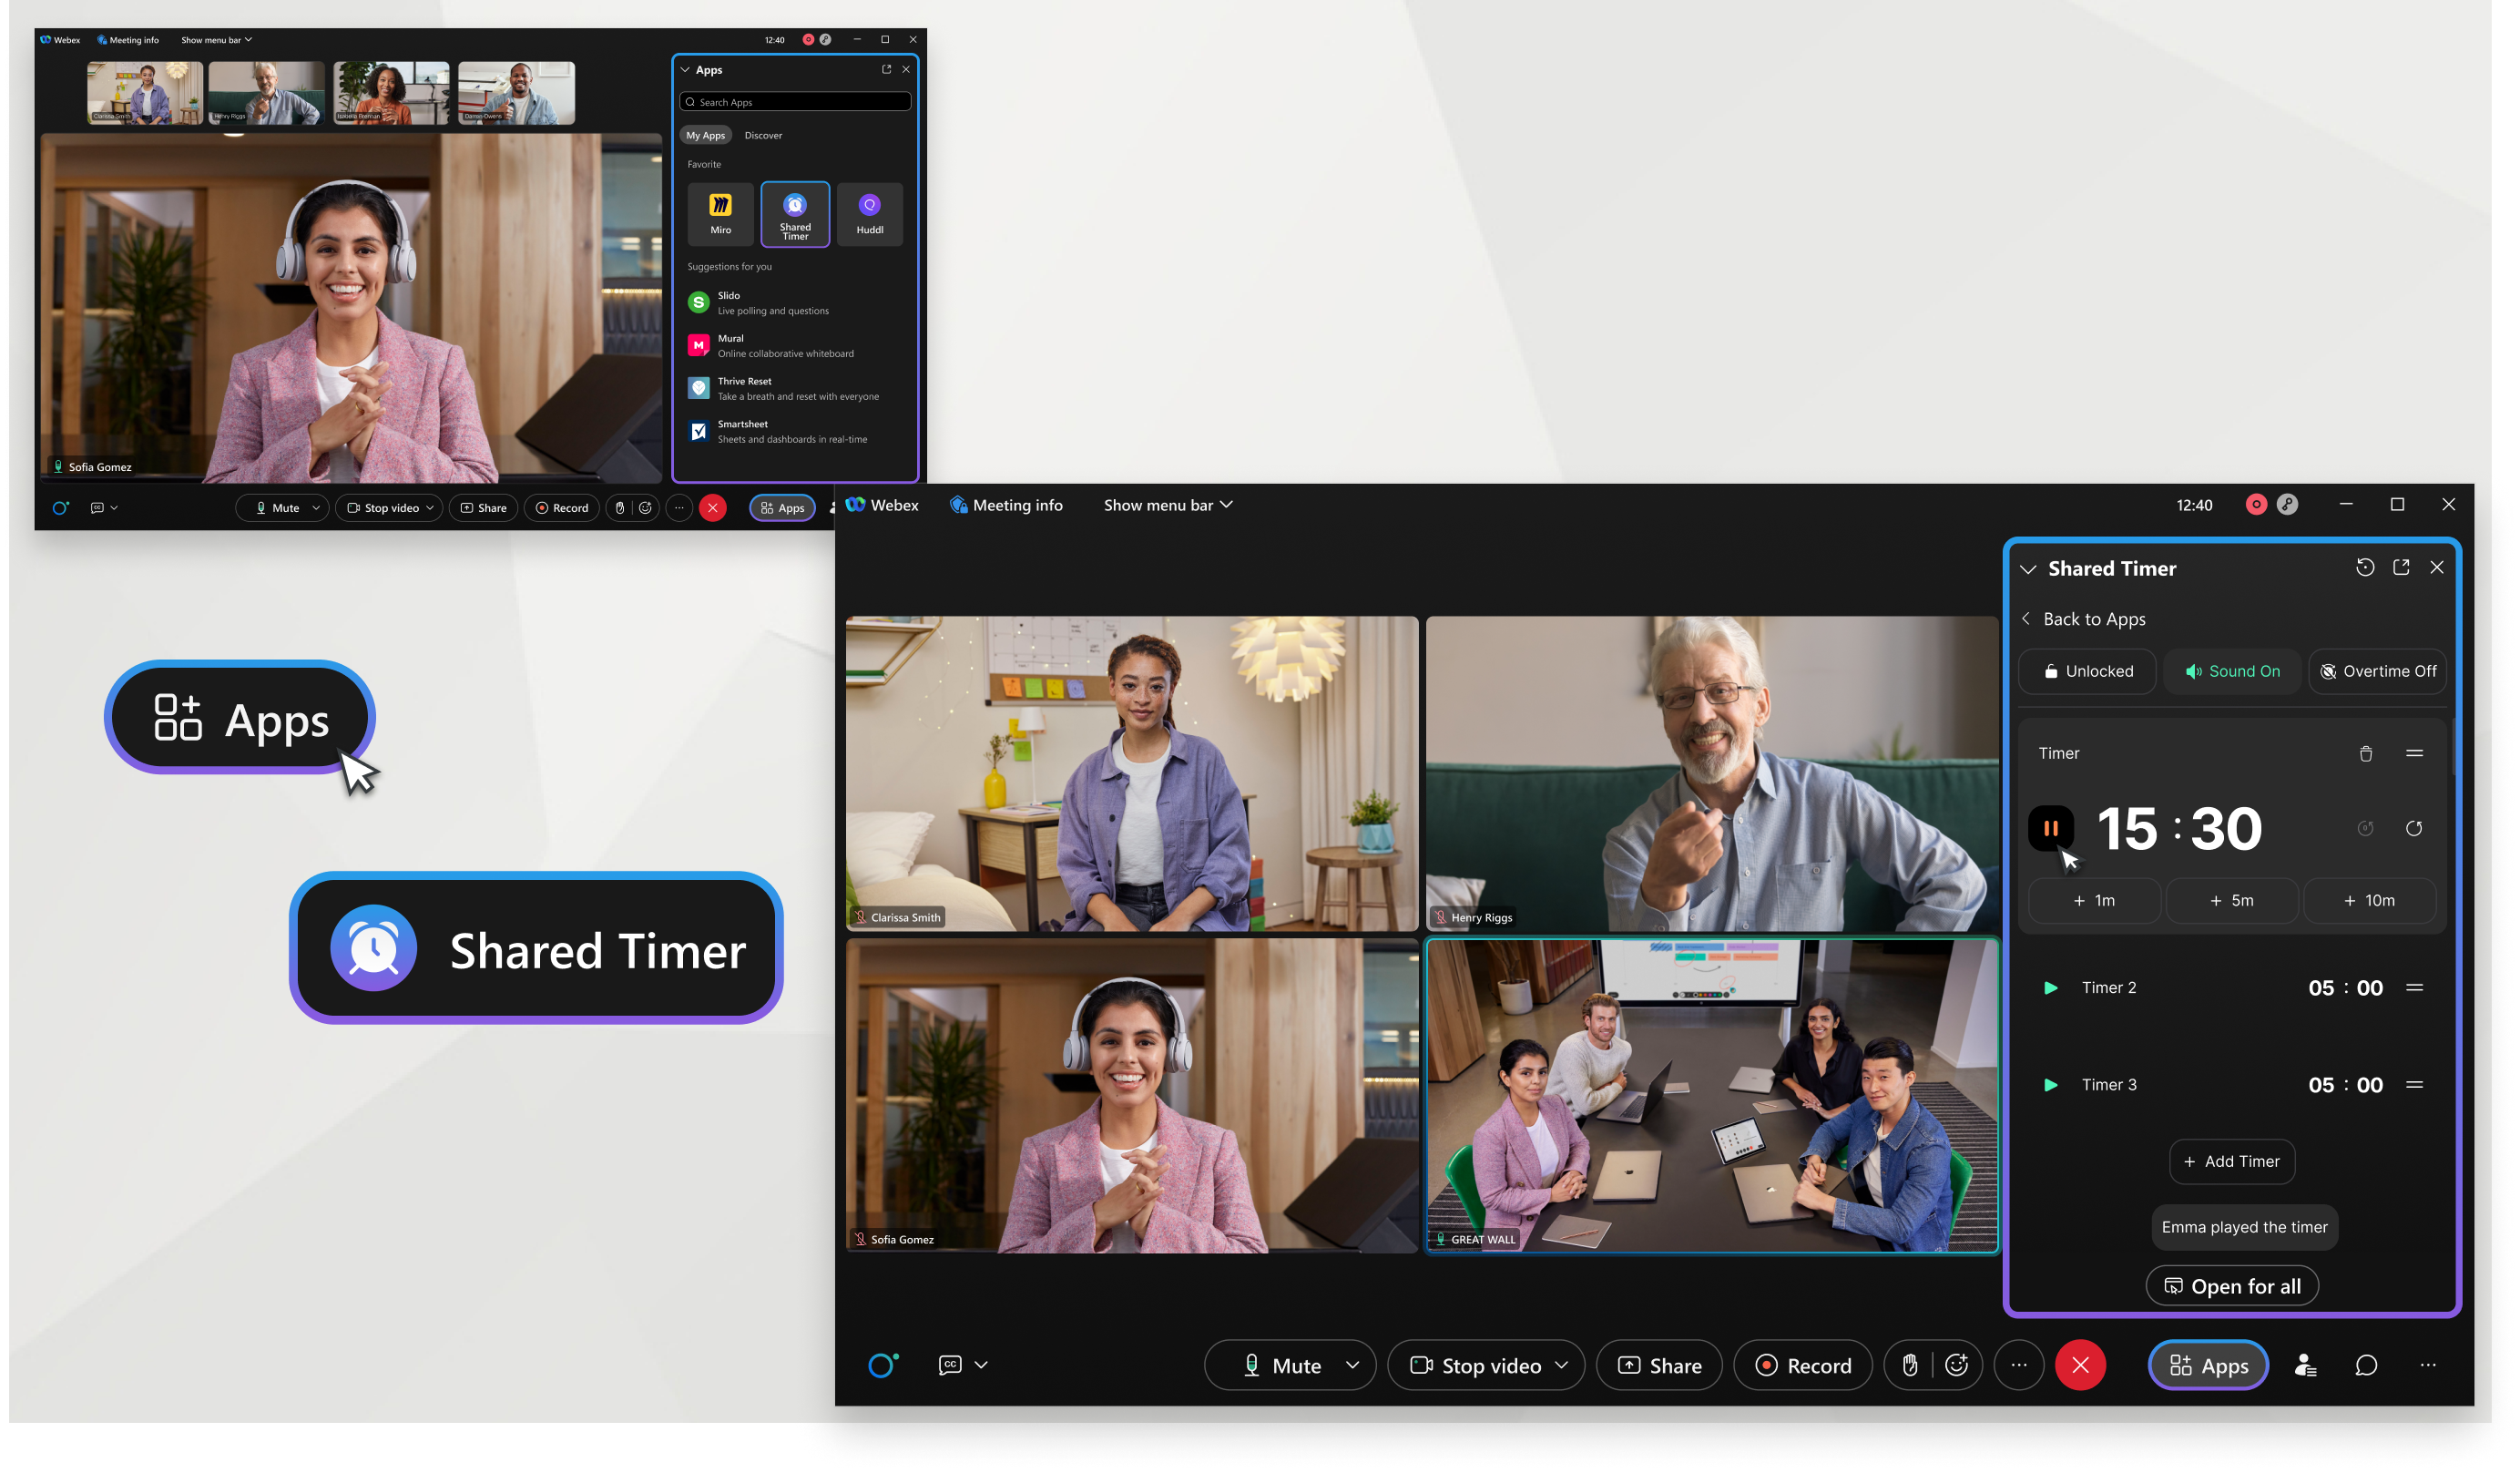The width and height of the screenshot is (2520, 1473).
Task: Expand Timer 2 options with hamburger icon
Action: pyautogui.click(x=2418, y=986)
